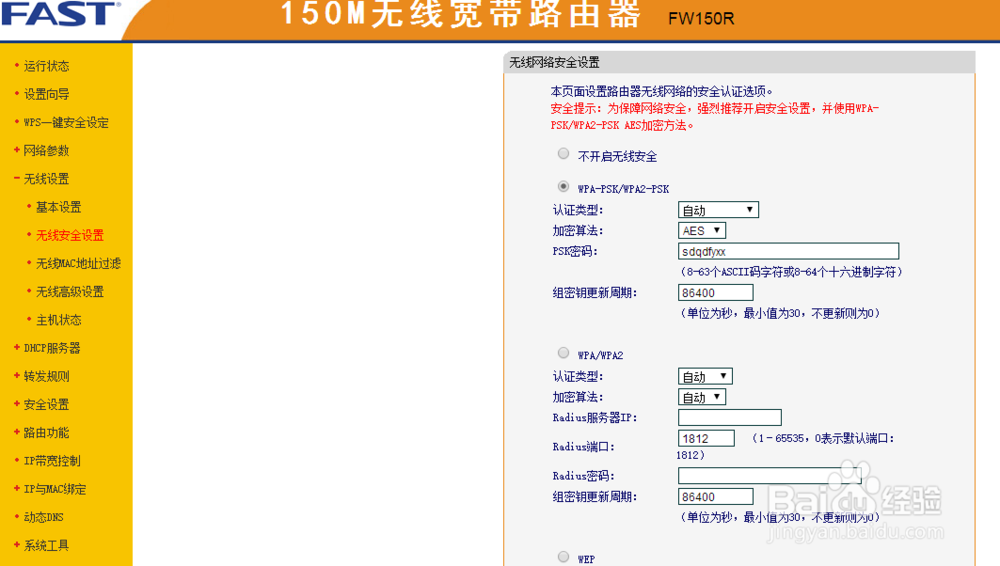Open 动态DNS menu item

tap(43, 517)
